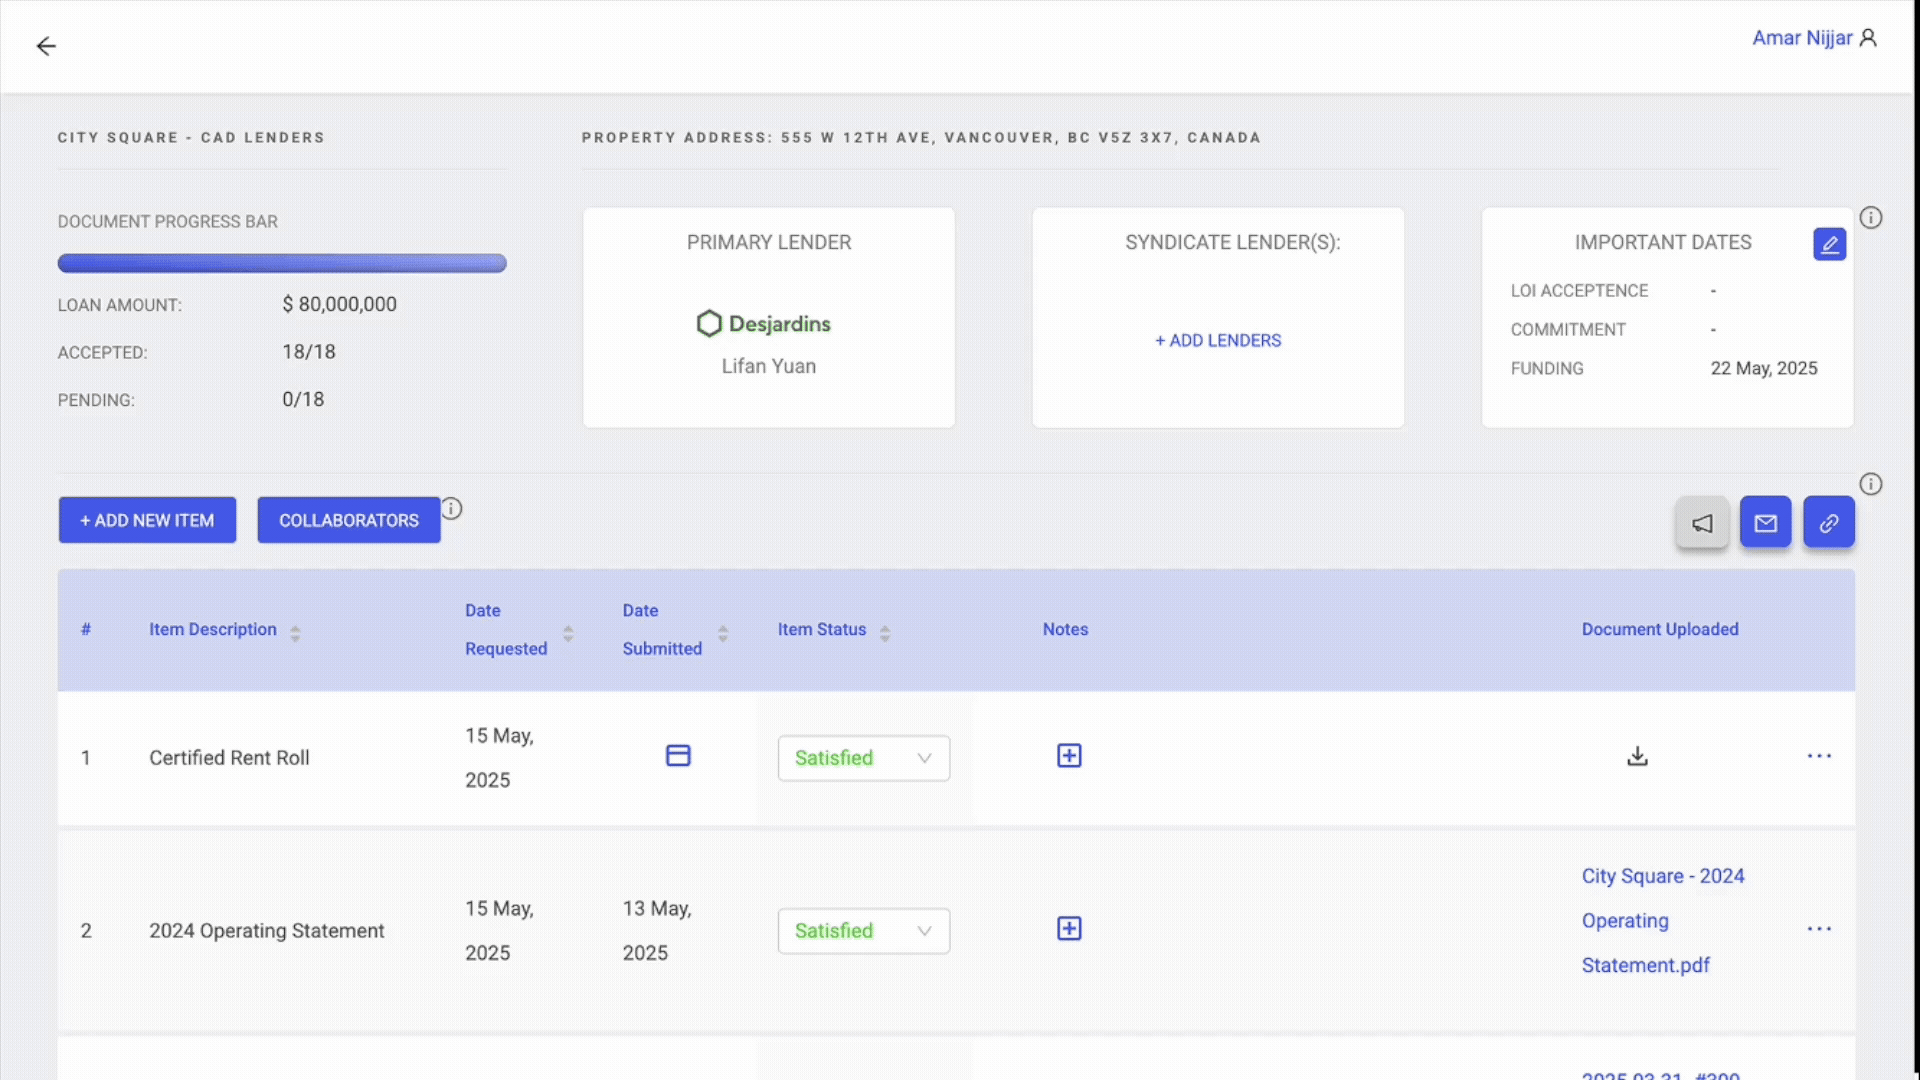
Task: Click the Add New Item button
Action: point(147,520)
